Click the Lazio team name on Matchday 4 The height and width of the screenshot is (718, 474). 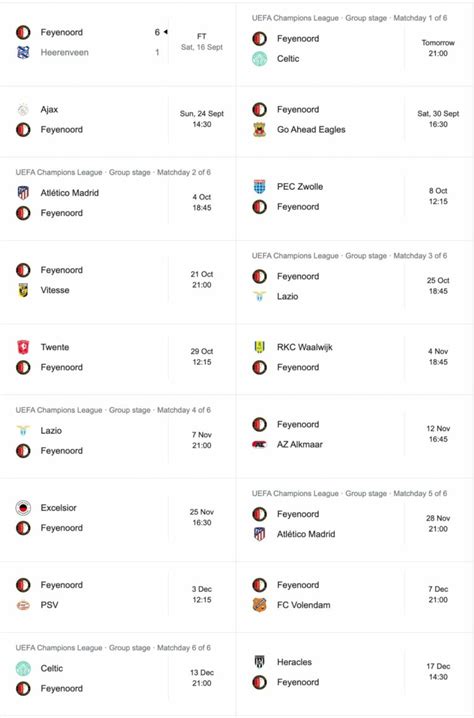coord(51,430)
